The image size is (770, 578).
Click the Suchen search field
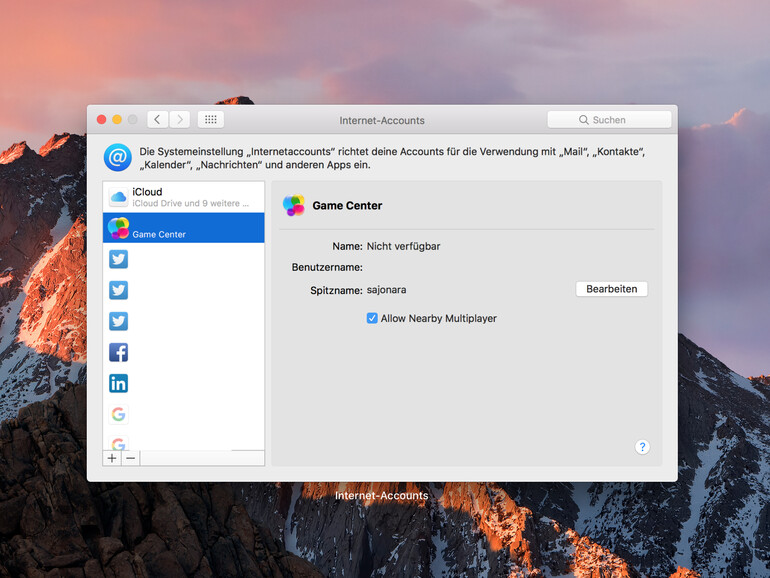point(609,120)
